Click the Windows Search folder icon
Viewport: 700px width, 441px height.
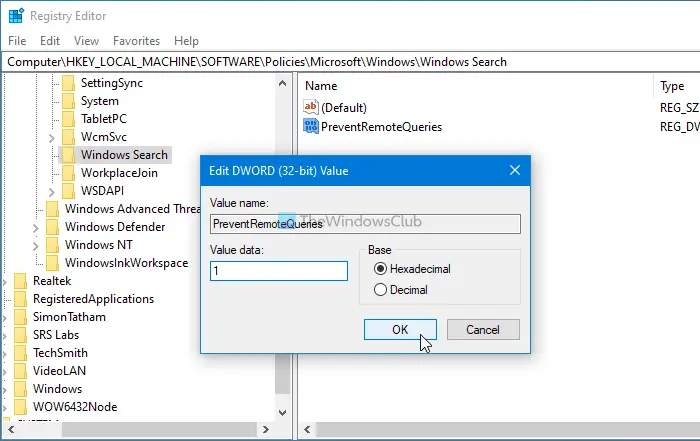pos(68,155)
